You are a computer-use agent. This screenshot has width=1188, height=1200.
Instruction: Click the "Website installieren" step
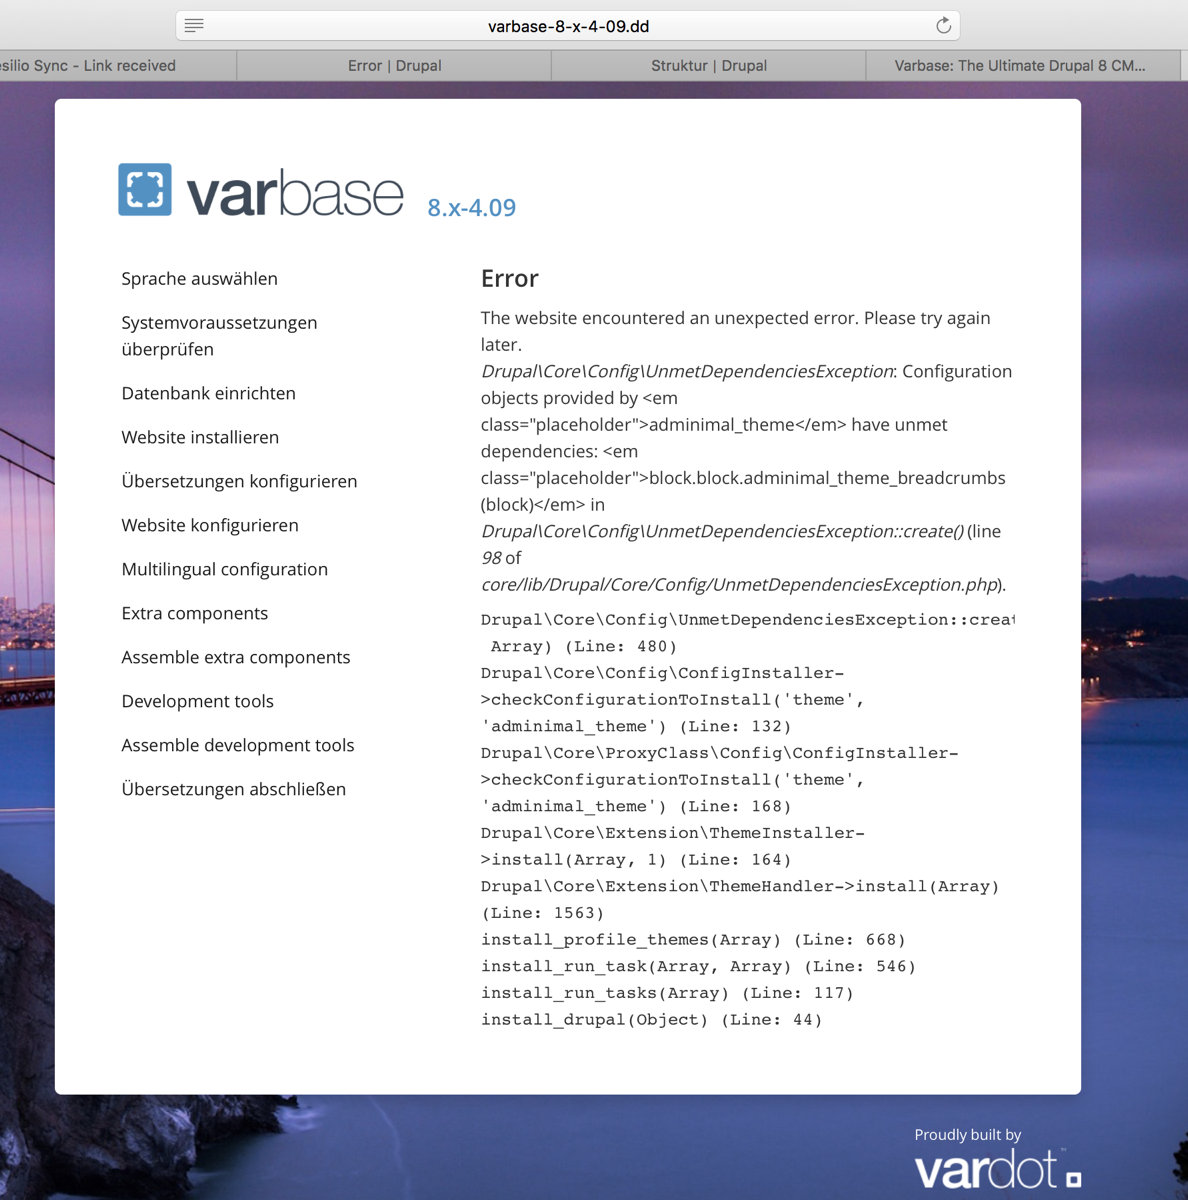tap(200, 437)
